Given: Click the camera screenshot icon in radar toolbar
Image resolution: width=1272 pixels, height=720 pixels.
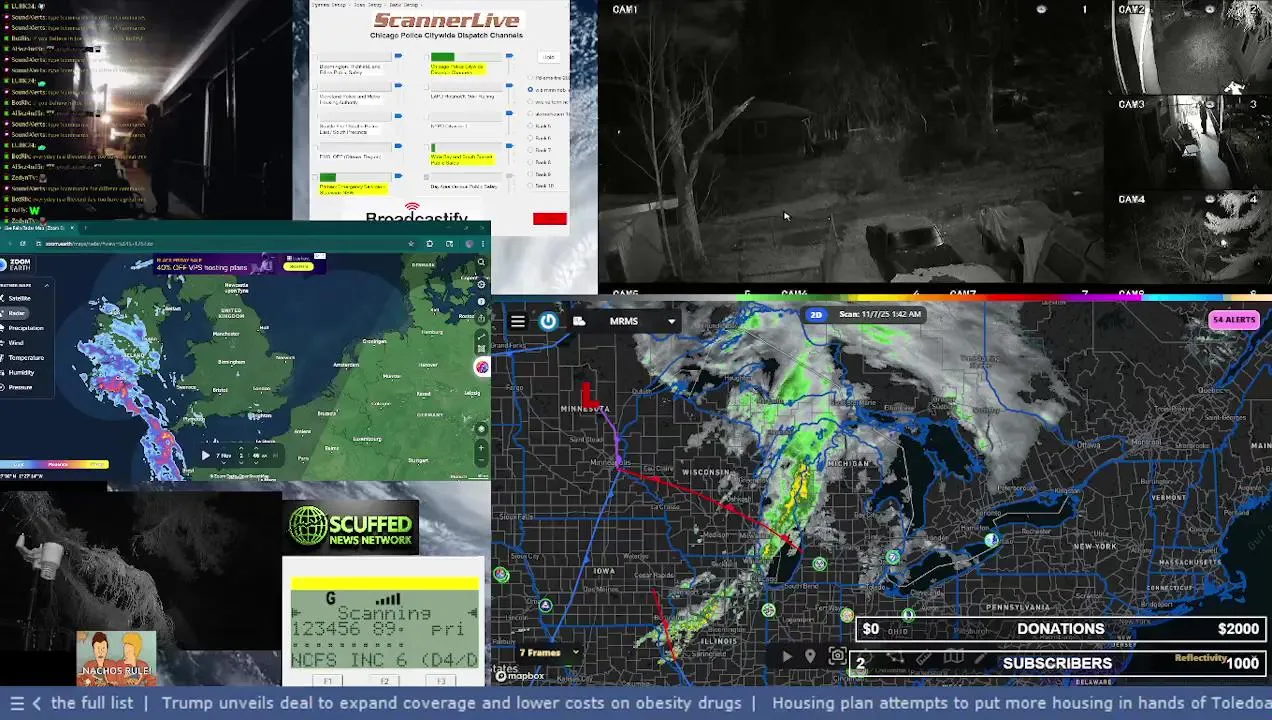Looking at the screenshot, I should coord(837,656).
